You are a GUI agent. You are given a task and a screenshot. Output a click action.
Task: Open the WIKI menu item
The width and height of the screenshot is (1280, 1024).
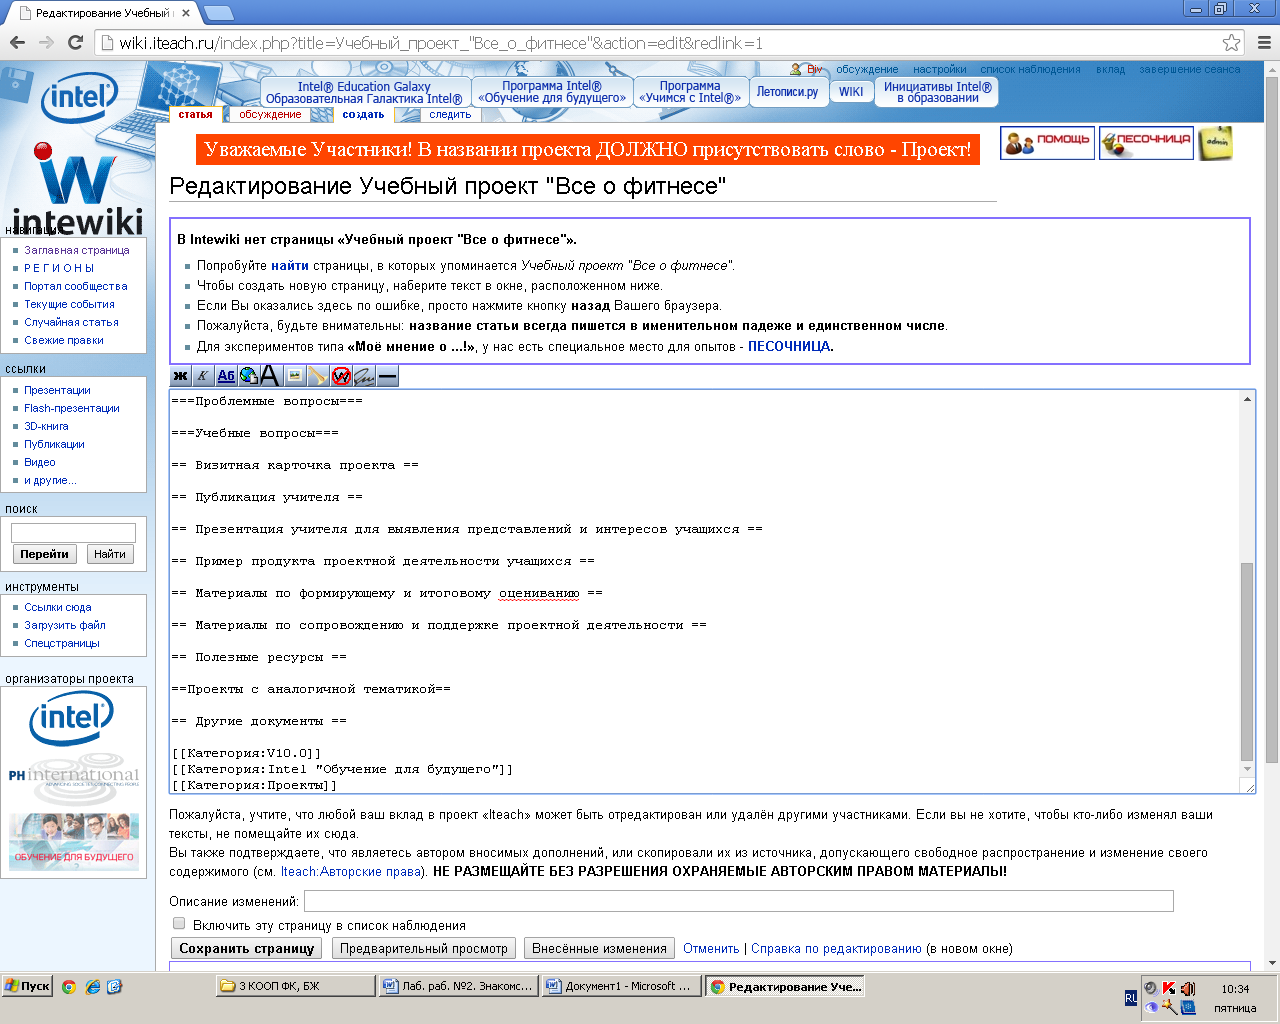tap(851, 92)
